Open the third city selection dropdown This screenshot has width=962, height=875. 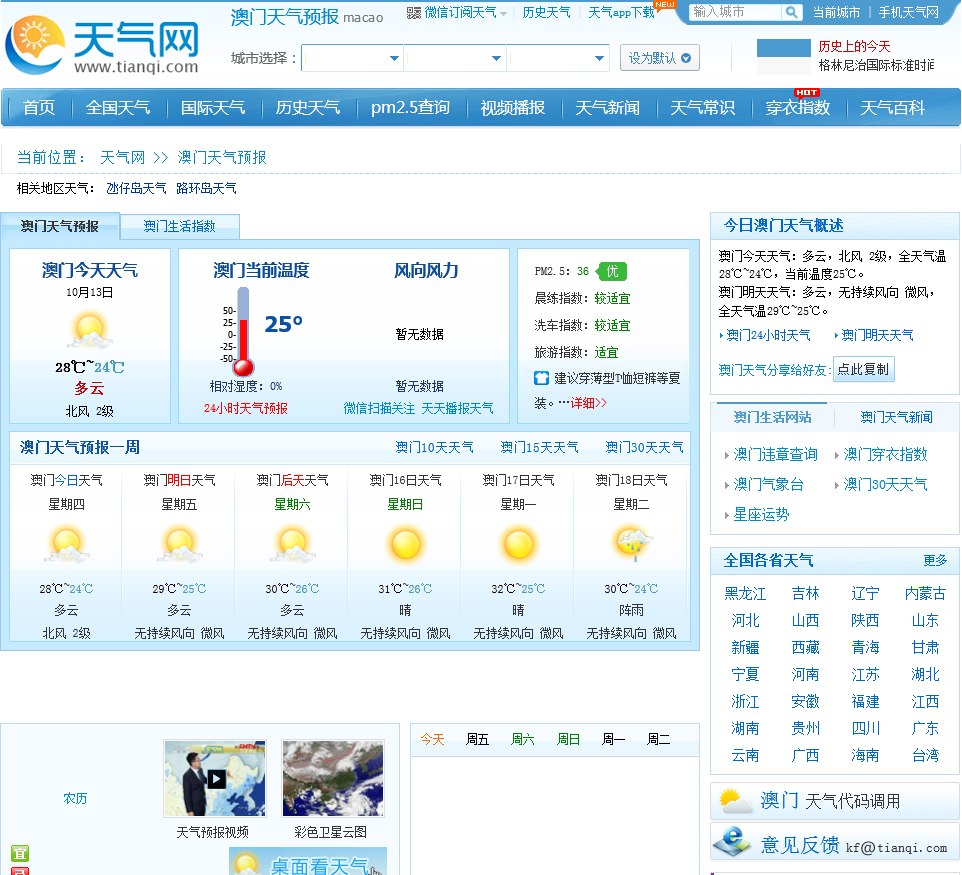click(x=558, y=58)
